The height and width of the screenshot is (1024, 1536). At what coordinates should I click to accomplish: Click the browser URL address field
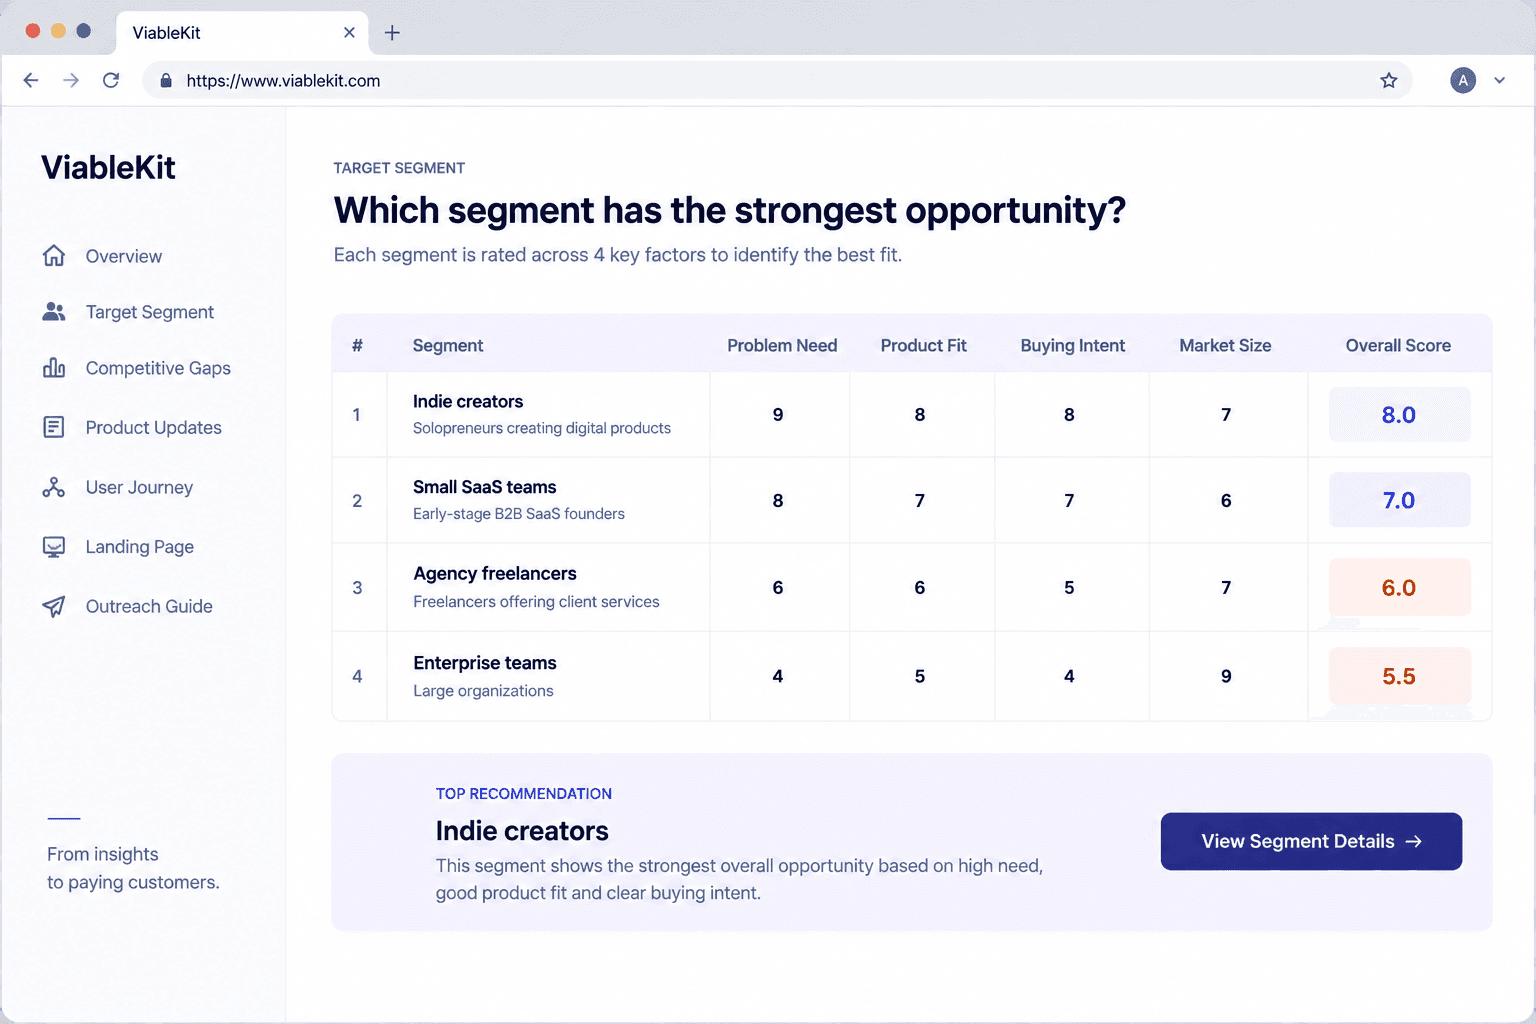(x=777, y=80)
